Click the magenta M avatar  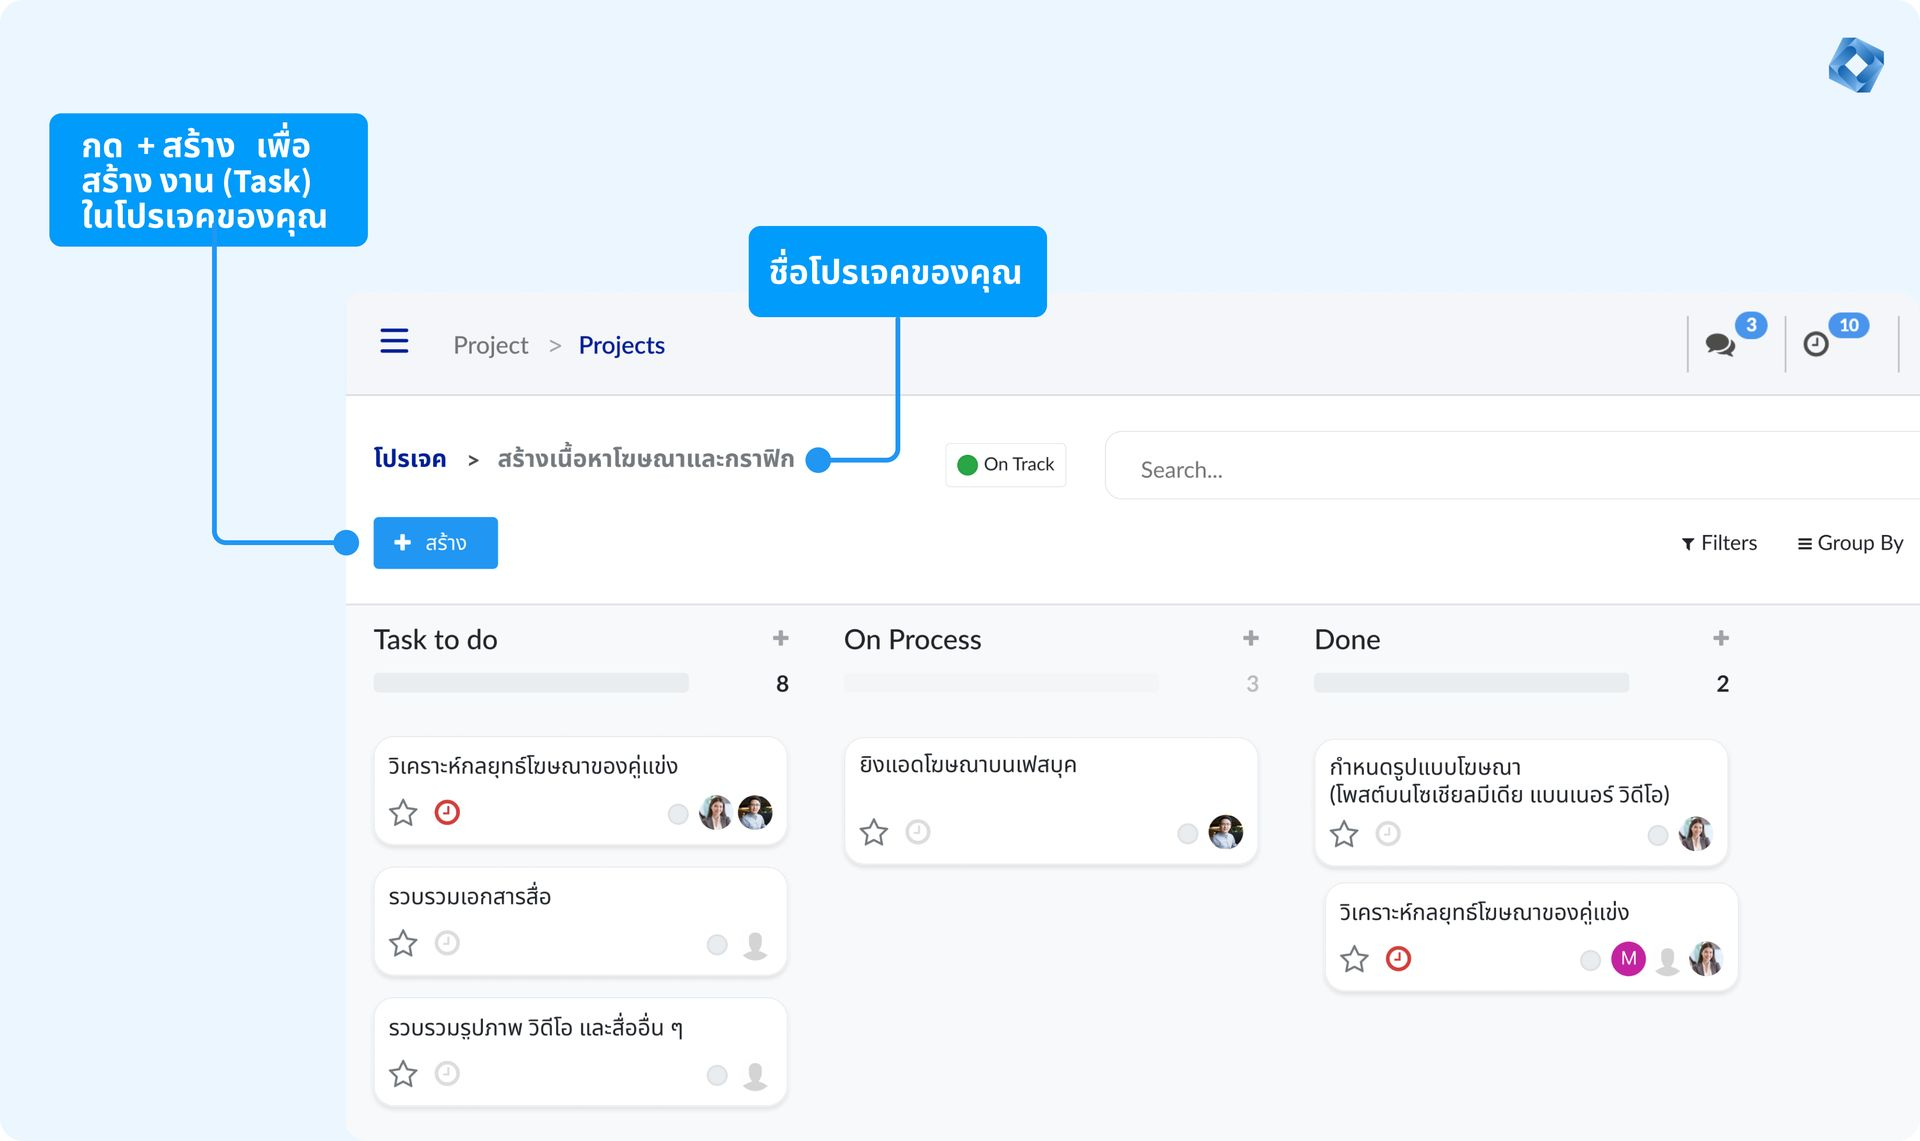[1628, 959]
